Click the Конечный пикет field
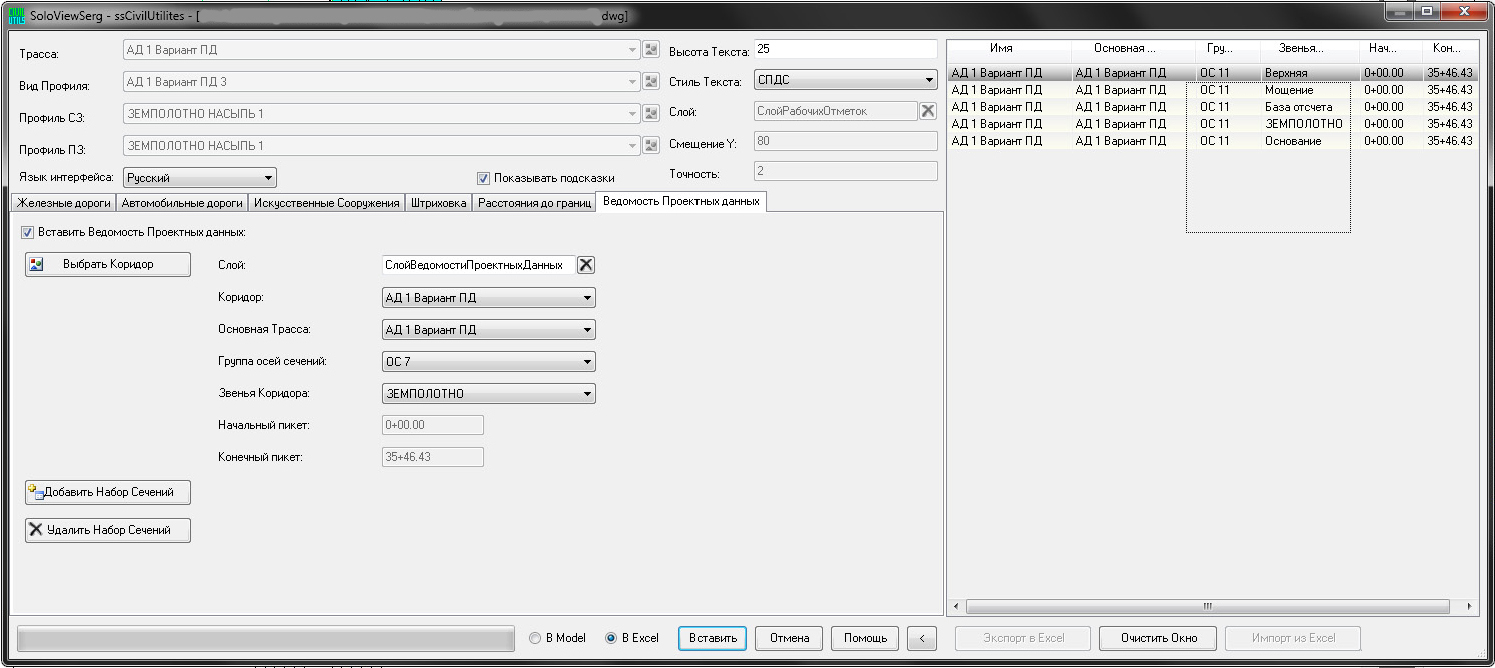 click(433, 457)
